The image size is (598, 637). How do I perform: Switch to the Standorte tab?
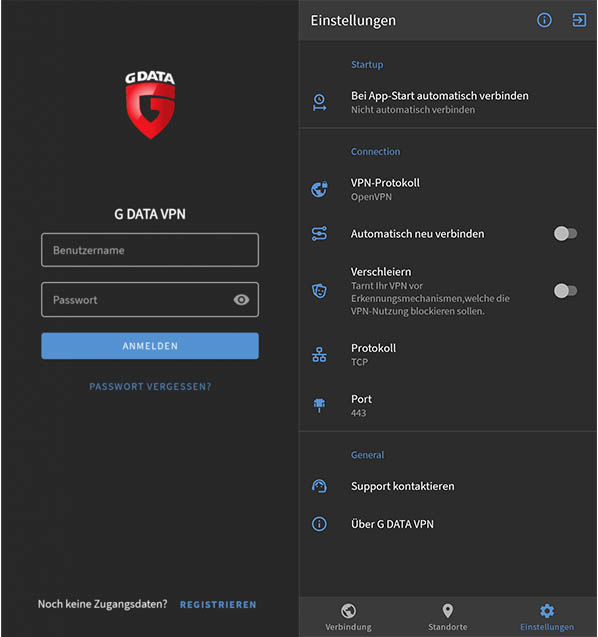click(x=447, y=617)
